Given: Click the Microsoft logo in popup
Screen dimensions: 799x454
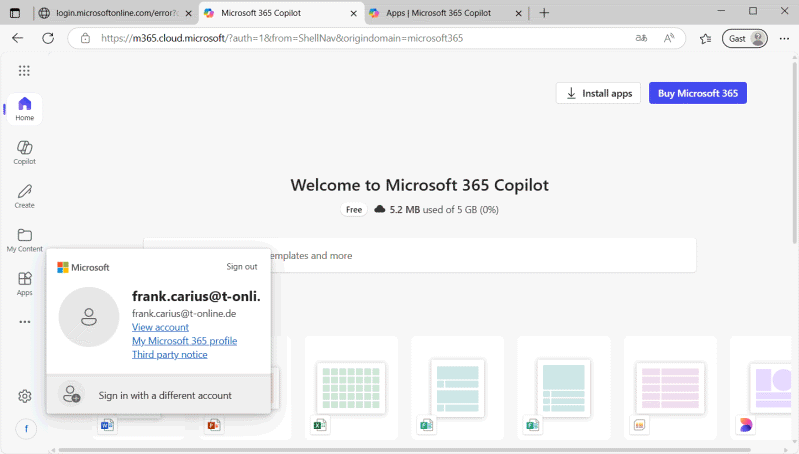Looking at the screenshot, I should 83,268.
